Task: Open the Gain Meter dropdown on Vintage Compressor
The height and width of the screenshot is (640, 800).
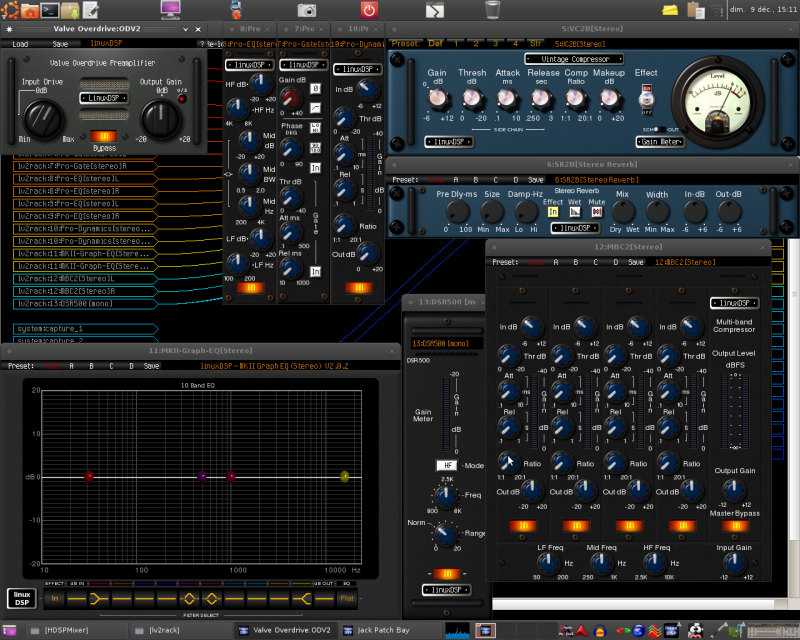Action: tap(661, 142)
